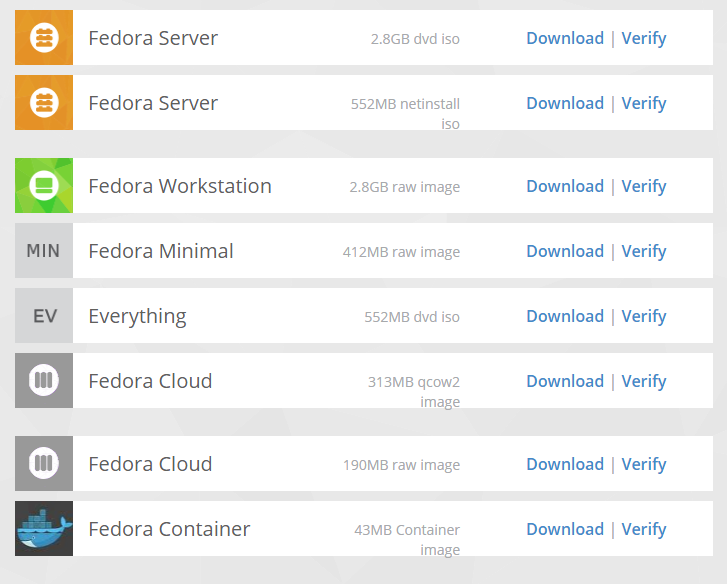Download Fedora Container 43MB image
This screenshot has height=584, width=727.
(565, 529)
